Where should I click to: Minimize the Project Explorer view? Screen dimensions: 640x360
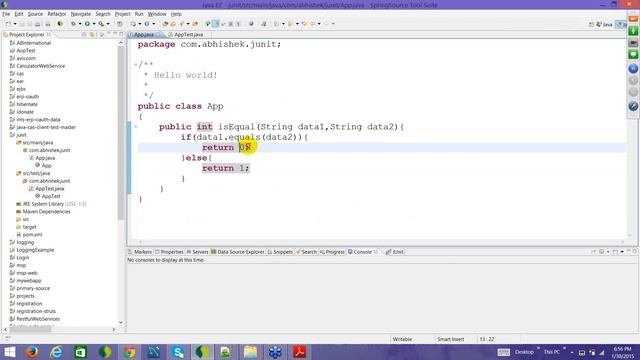click(115, 34)
